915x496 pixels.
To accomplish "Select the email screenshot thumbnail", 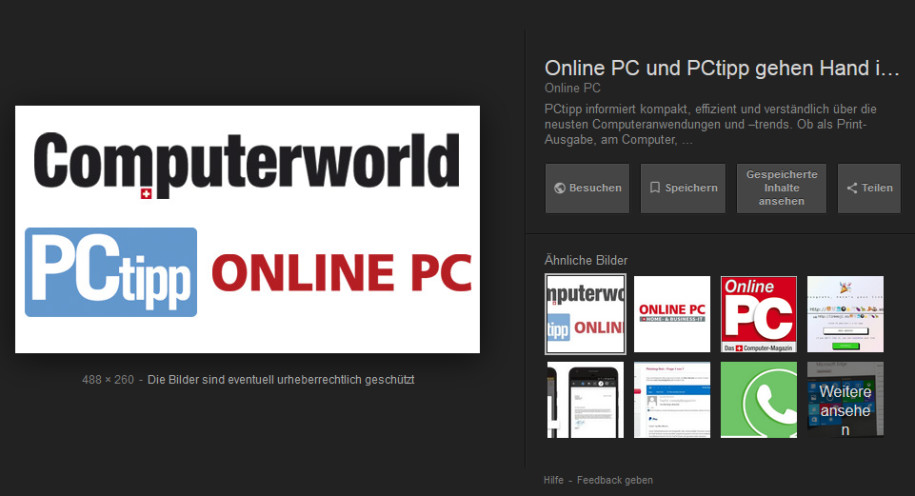I will [x=672, y=400].
